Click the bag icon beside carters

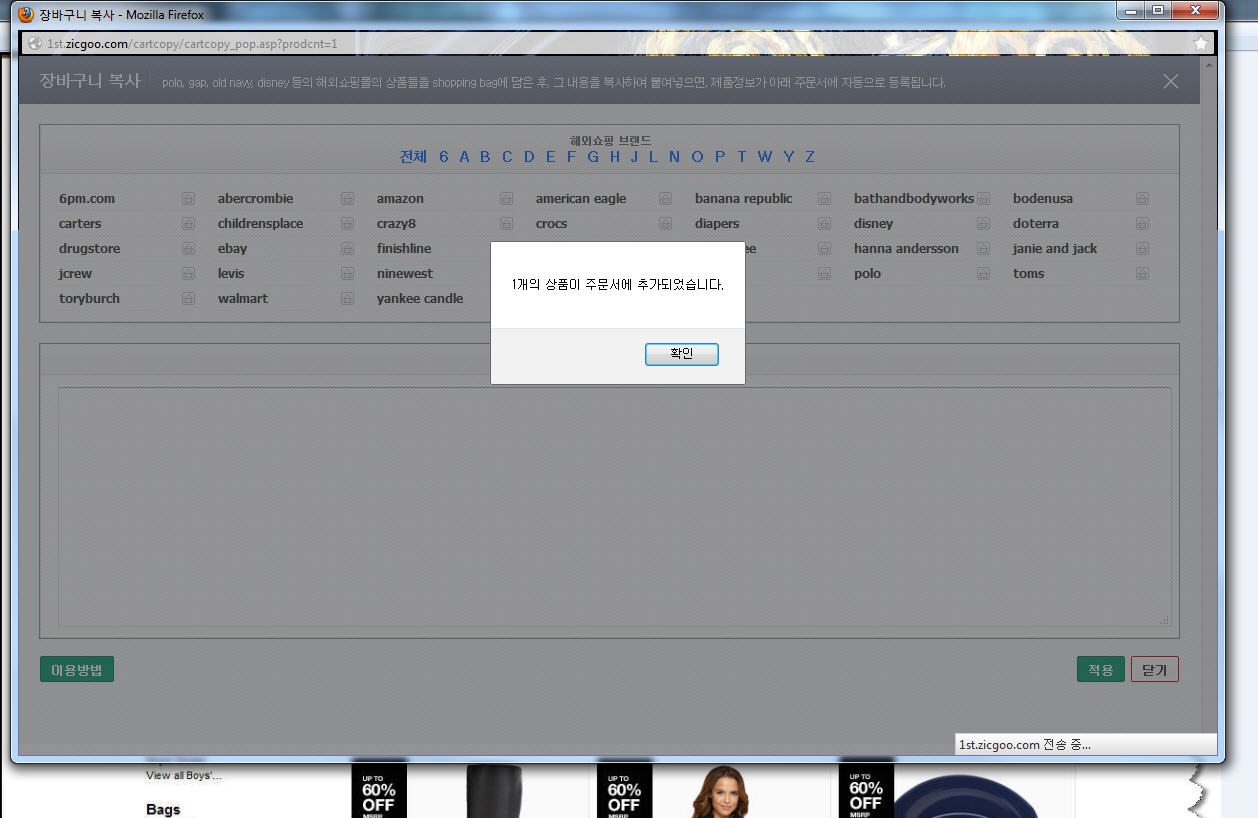click(188, 223)
